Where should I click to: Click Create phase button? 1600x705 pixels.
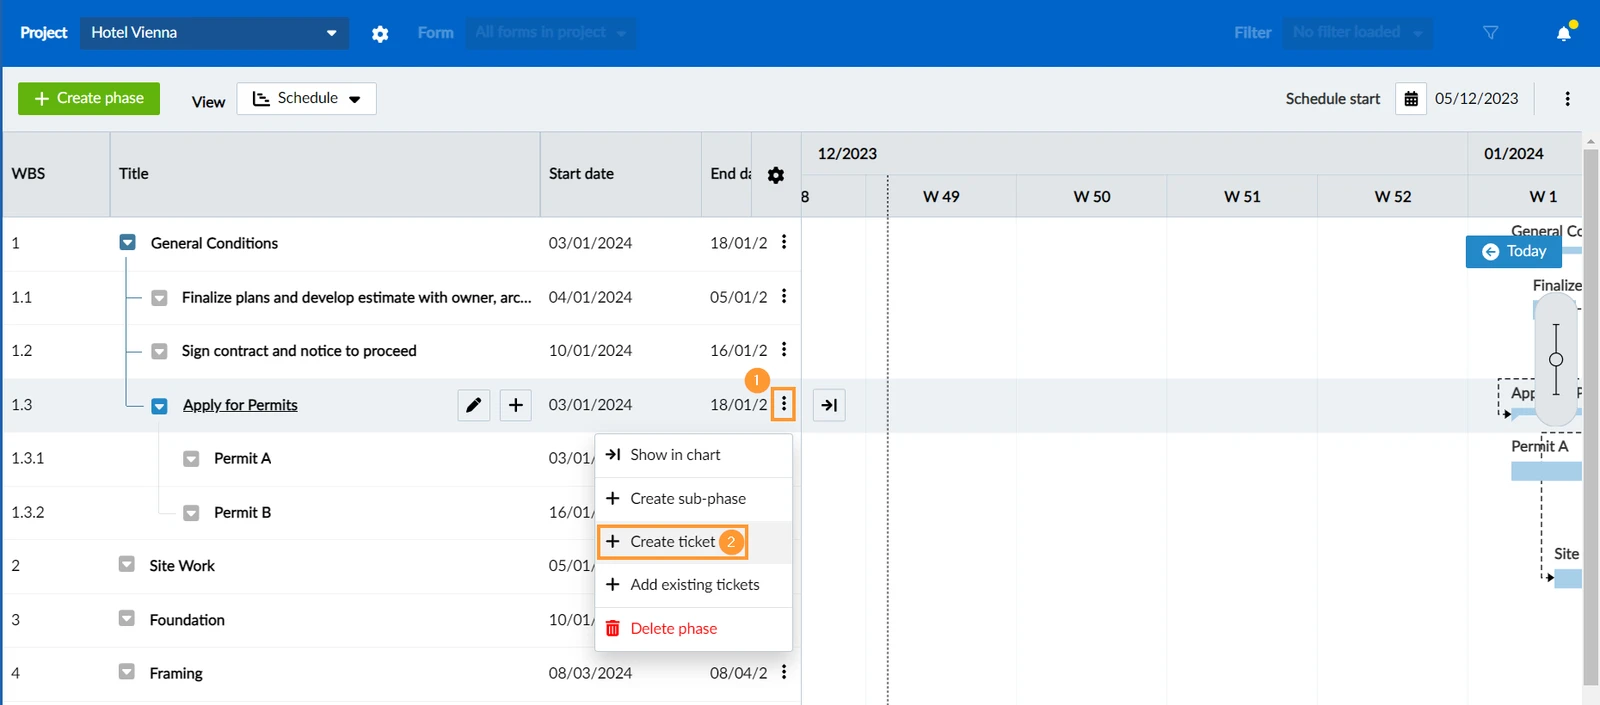[89, 99]
